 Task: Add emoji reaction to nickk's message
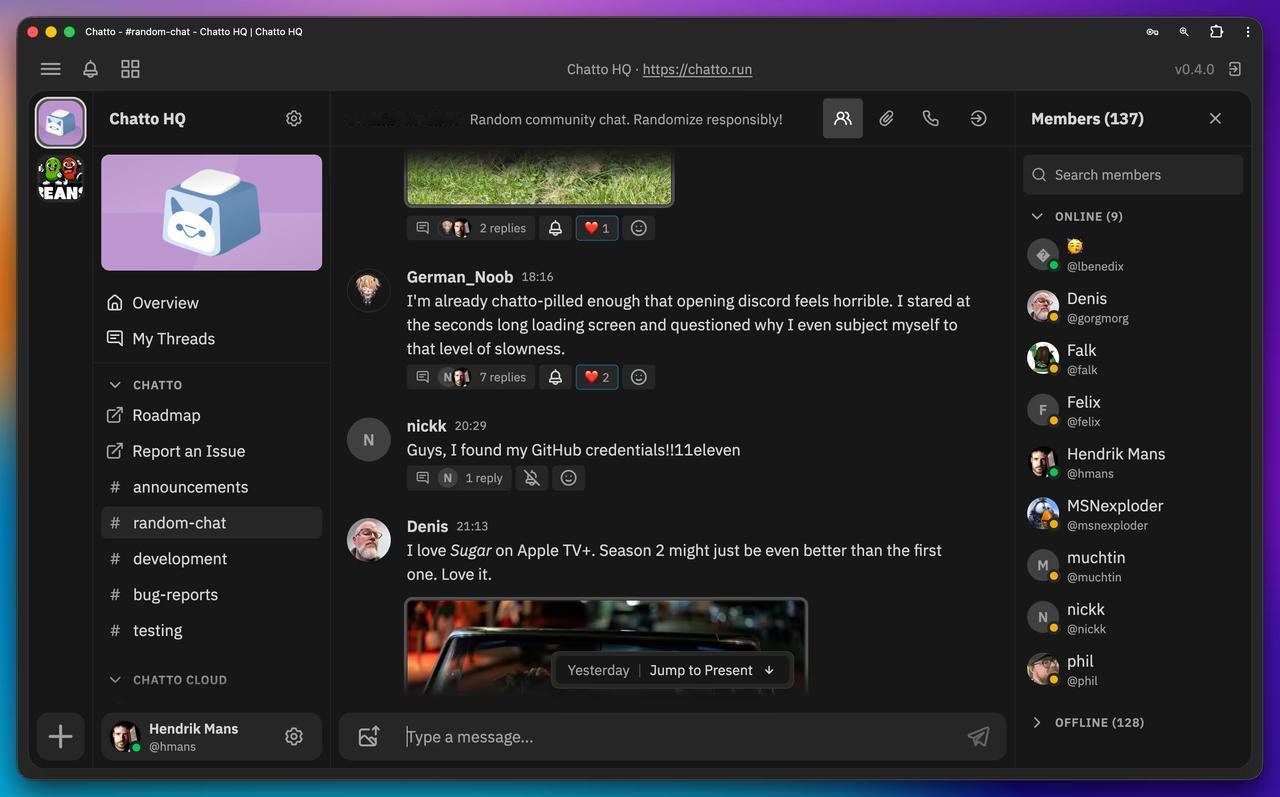coord(569,478)
